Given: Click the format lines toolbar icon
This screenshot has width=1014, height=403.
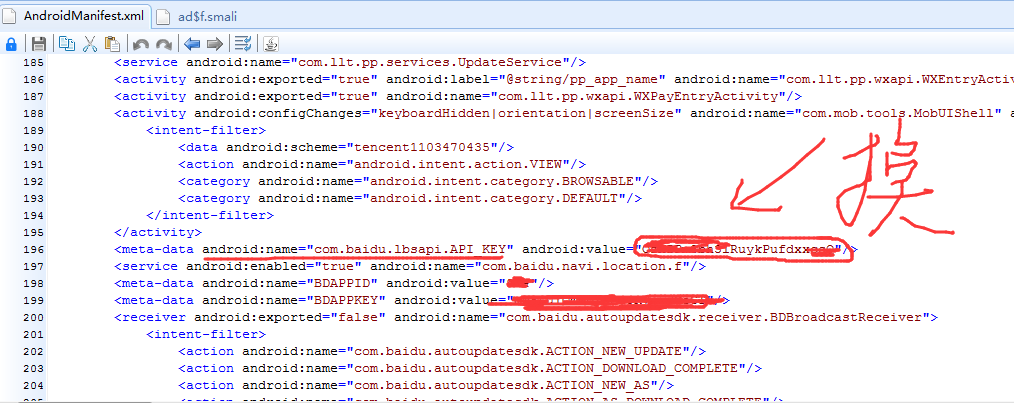Looking at the screenshot, I should tap(242, 44).
